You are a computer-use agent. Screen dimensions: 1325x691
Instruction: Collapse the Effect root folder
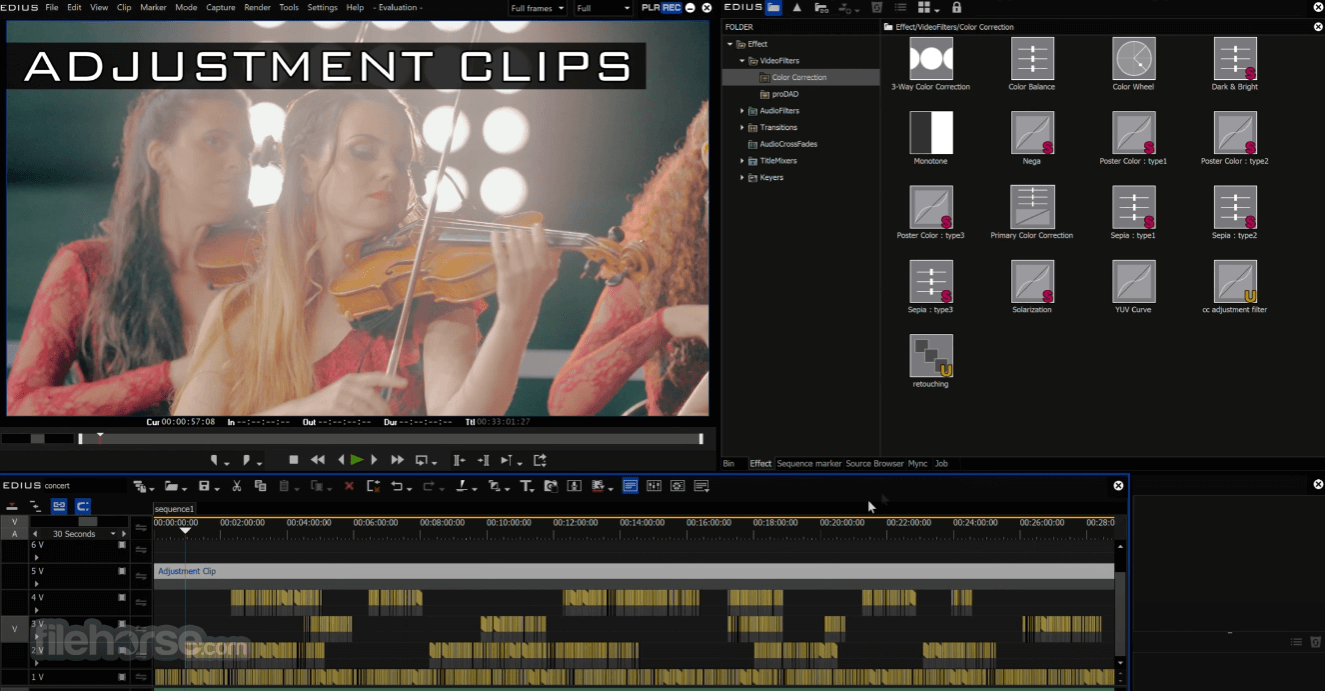click(x=730, y=44)
